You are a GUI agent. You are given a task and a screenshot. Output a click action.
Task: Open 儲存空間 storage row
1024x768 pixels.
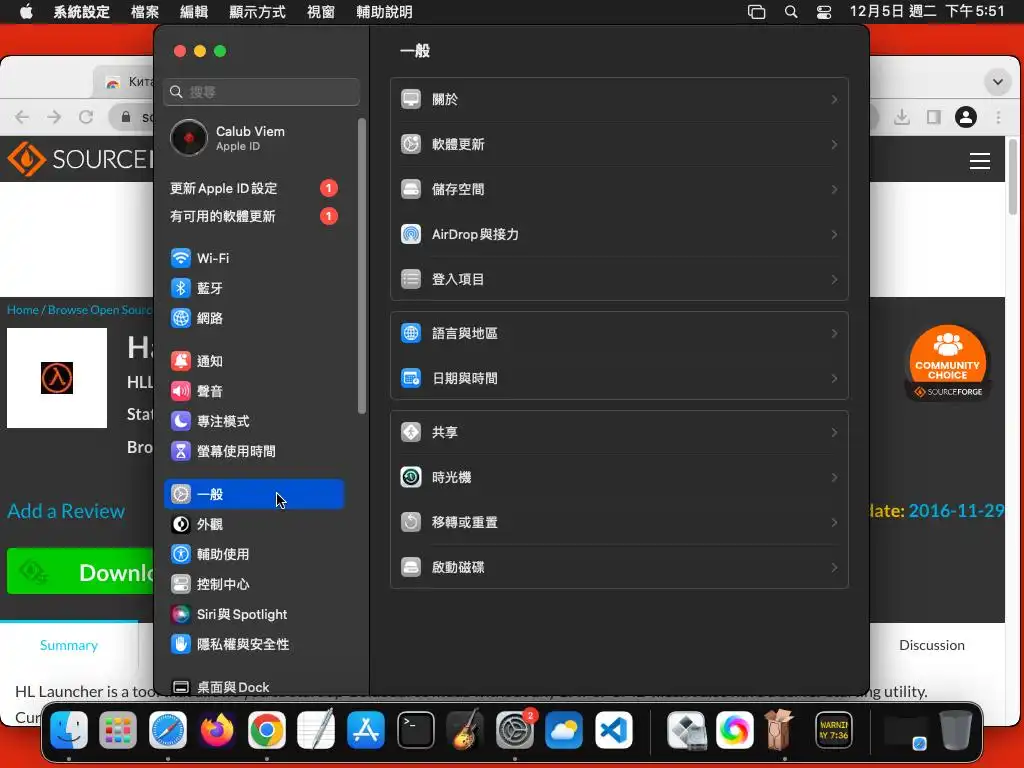(619, 189)
